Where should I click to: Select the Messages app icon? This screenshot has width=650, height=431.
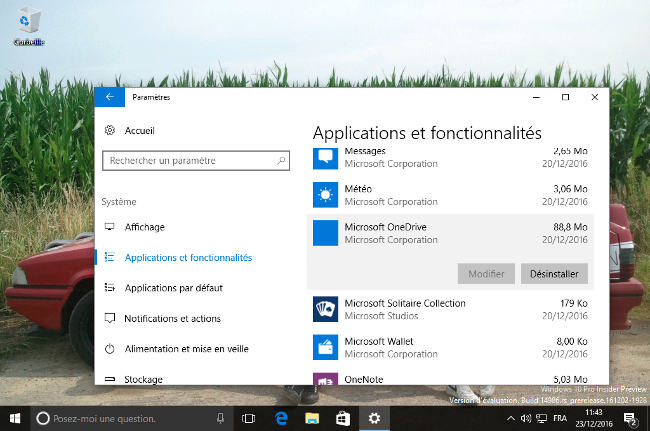point(325,159)
